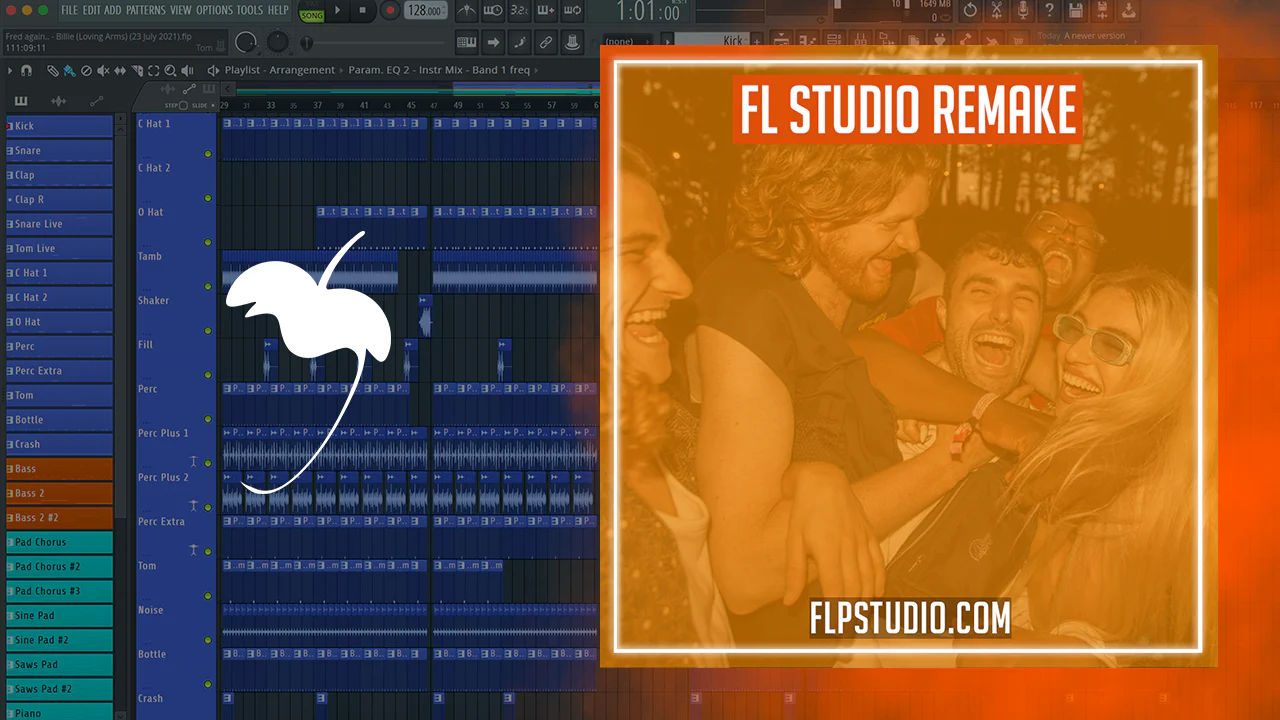The height and width of the screenshot is (720, 1280).
Task: Select the Clap R pattern in picker
Action: [59, 200]
